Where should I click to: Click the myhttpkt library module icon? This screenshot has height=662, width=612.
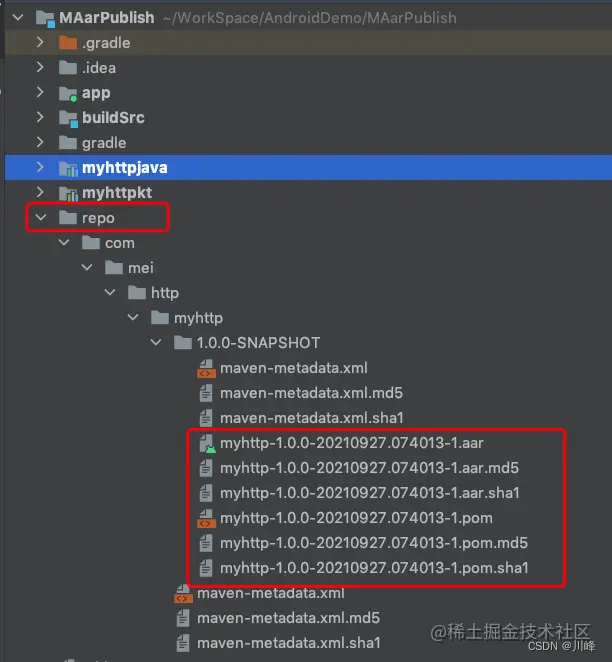point(68,193)
